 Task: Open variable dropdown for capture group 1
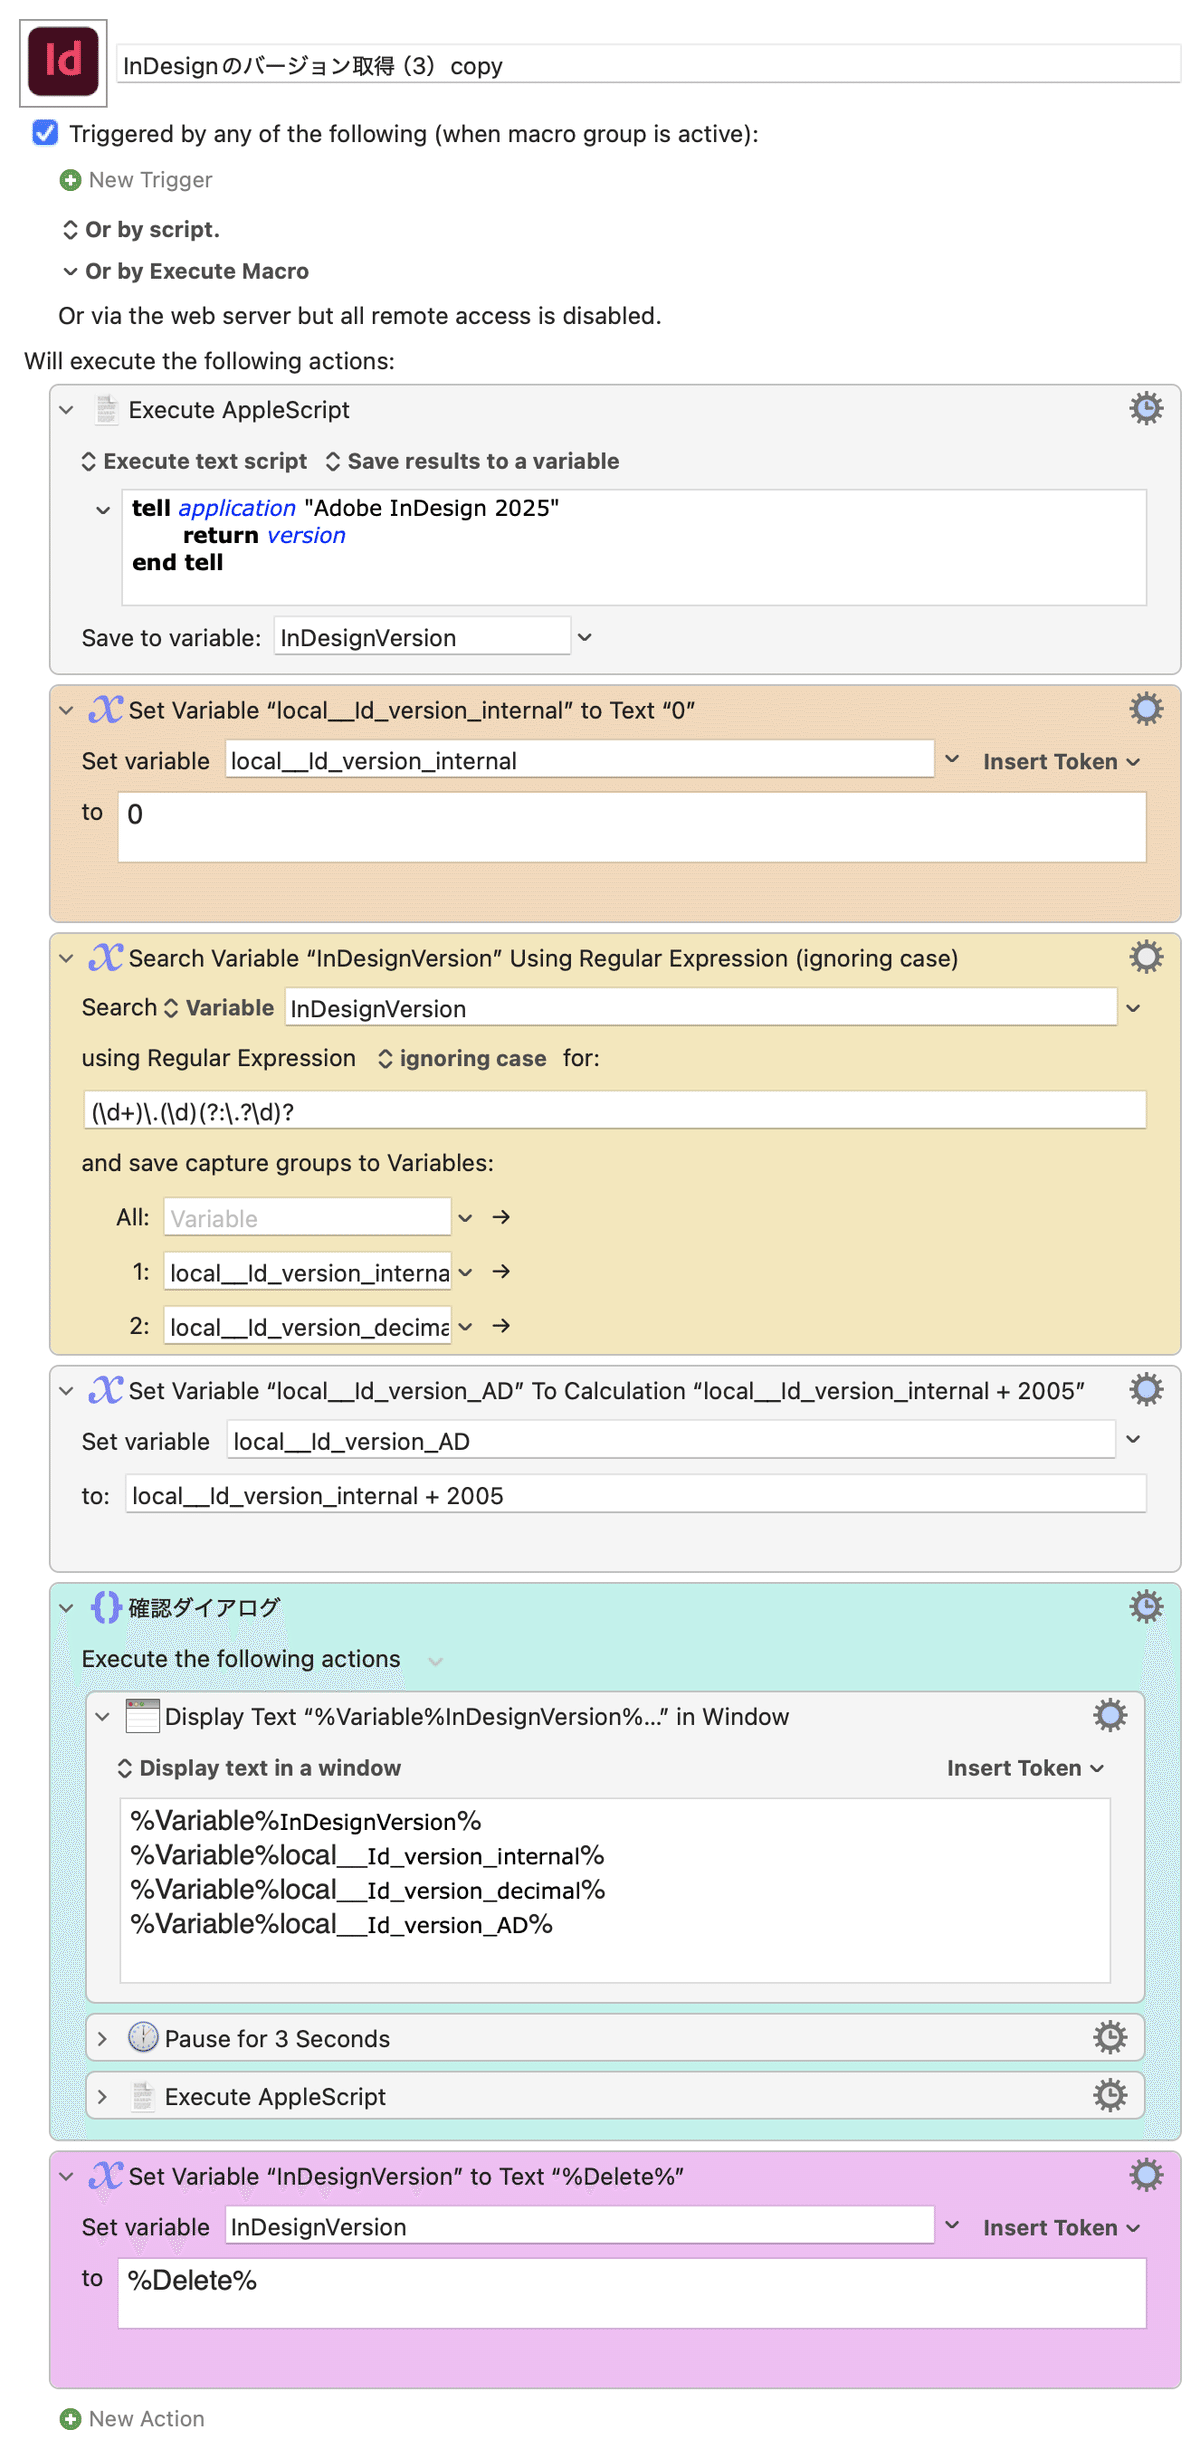465,1272
